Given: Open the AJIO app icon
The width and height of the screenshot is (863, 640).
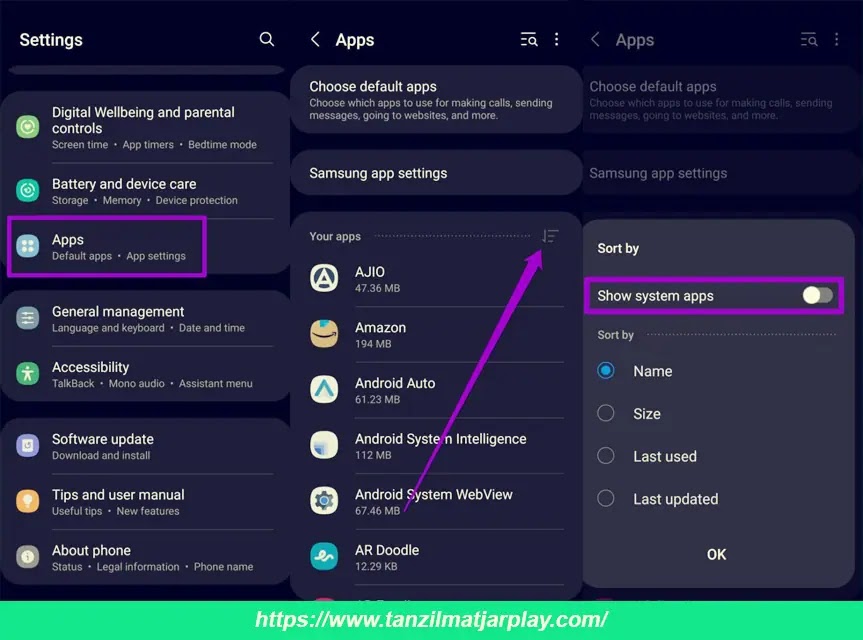Looking at the screenshot, I should coord(324,278).
